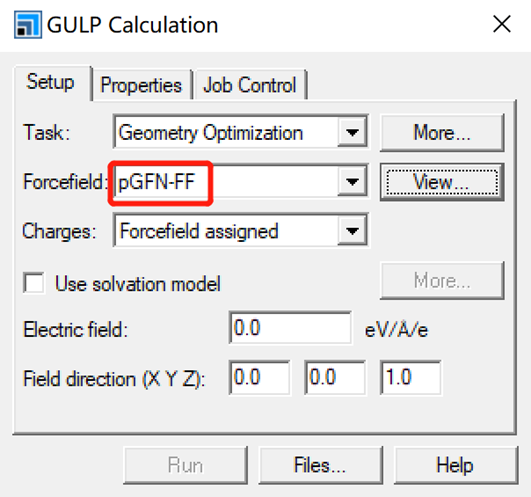Click the GULP Calculation window icon
531x497 pixels.
[28, 25]
